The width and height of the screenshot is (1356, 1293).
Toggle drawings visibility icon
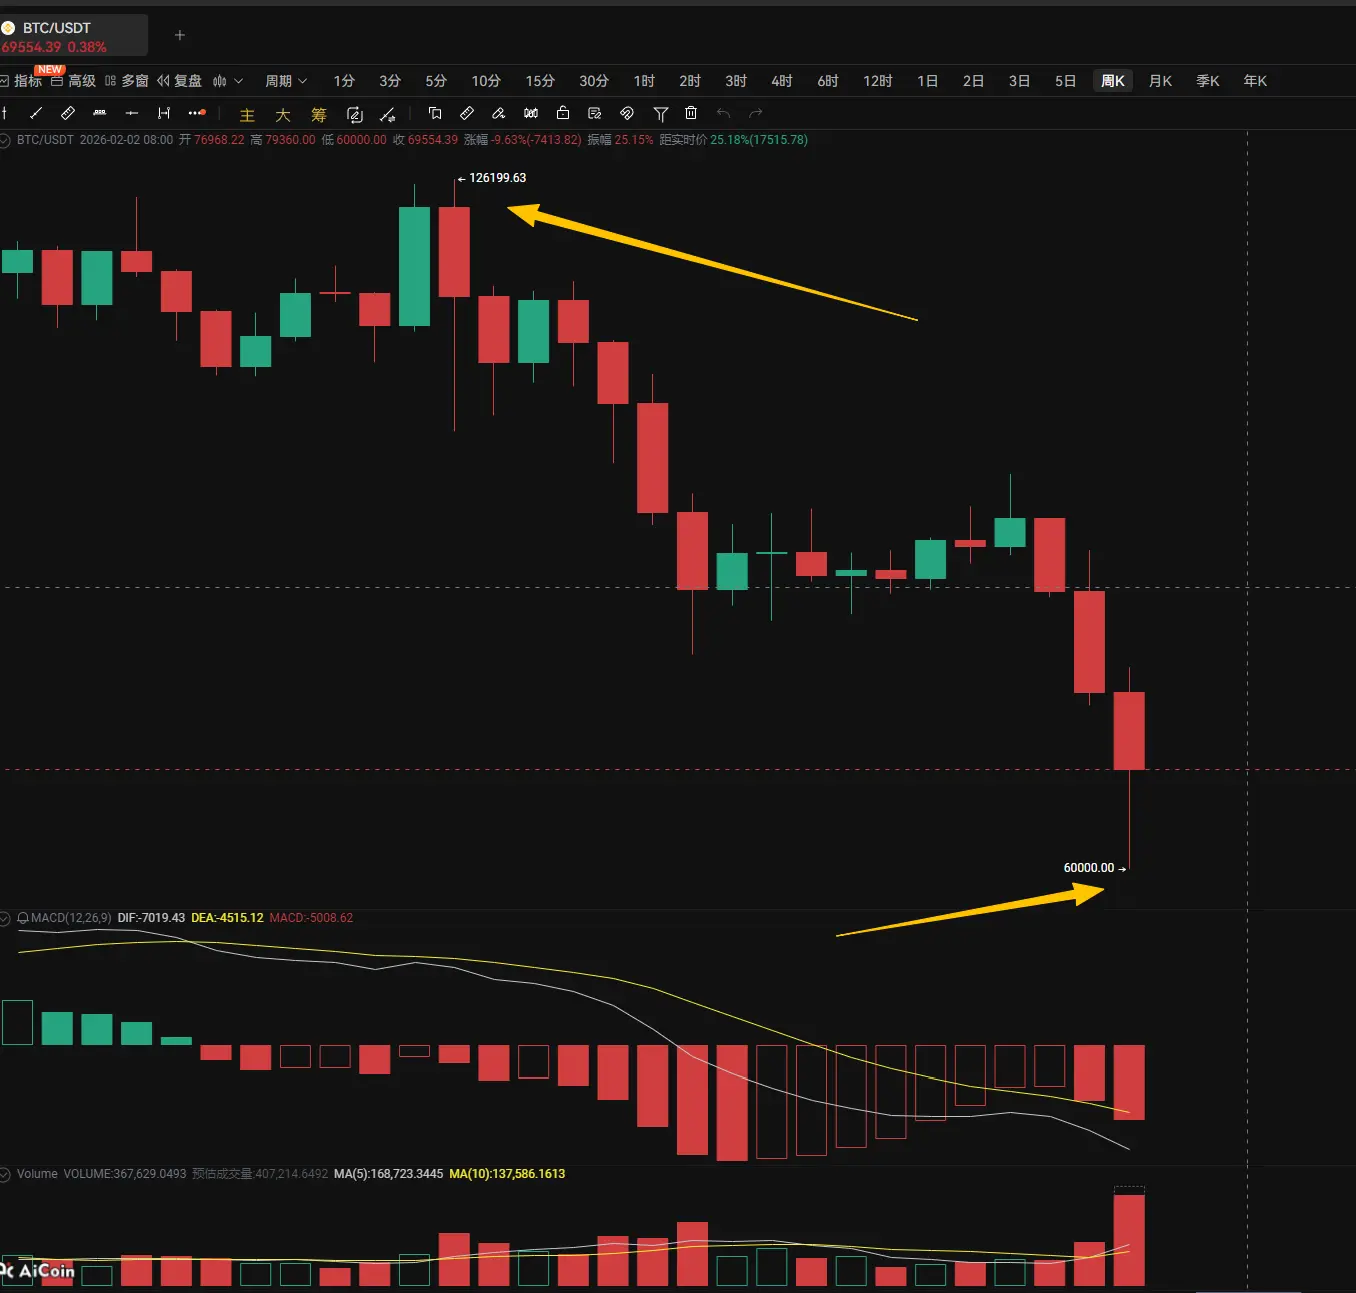point(627,113)
